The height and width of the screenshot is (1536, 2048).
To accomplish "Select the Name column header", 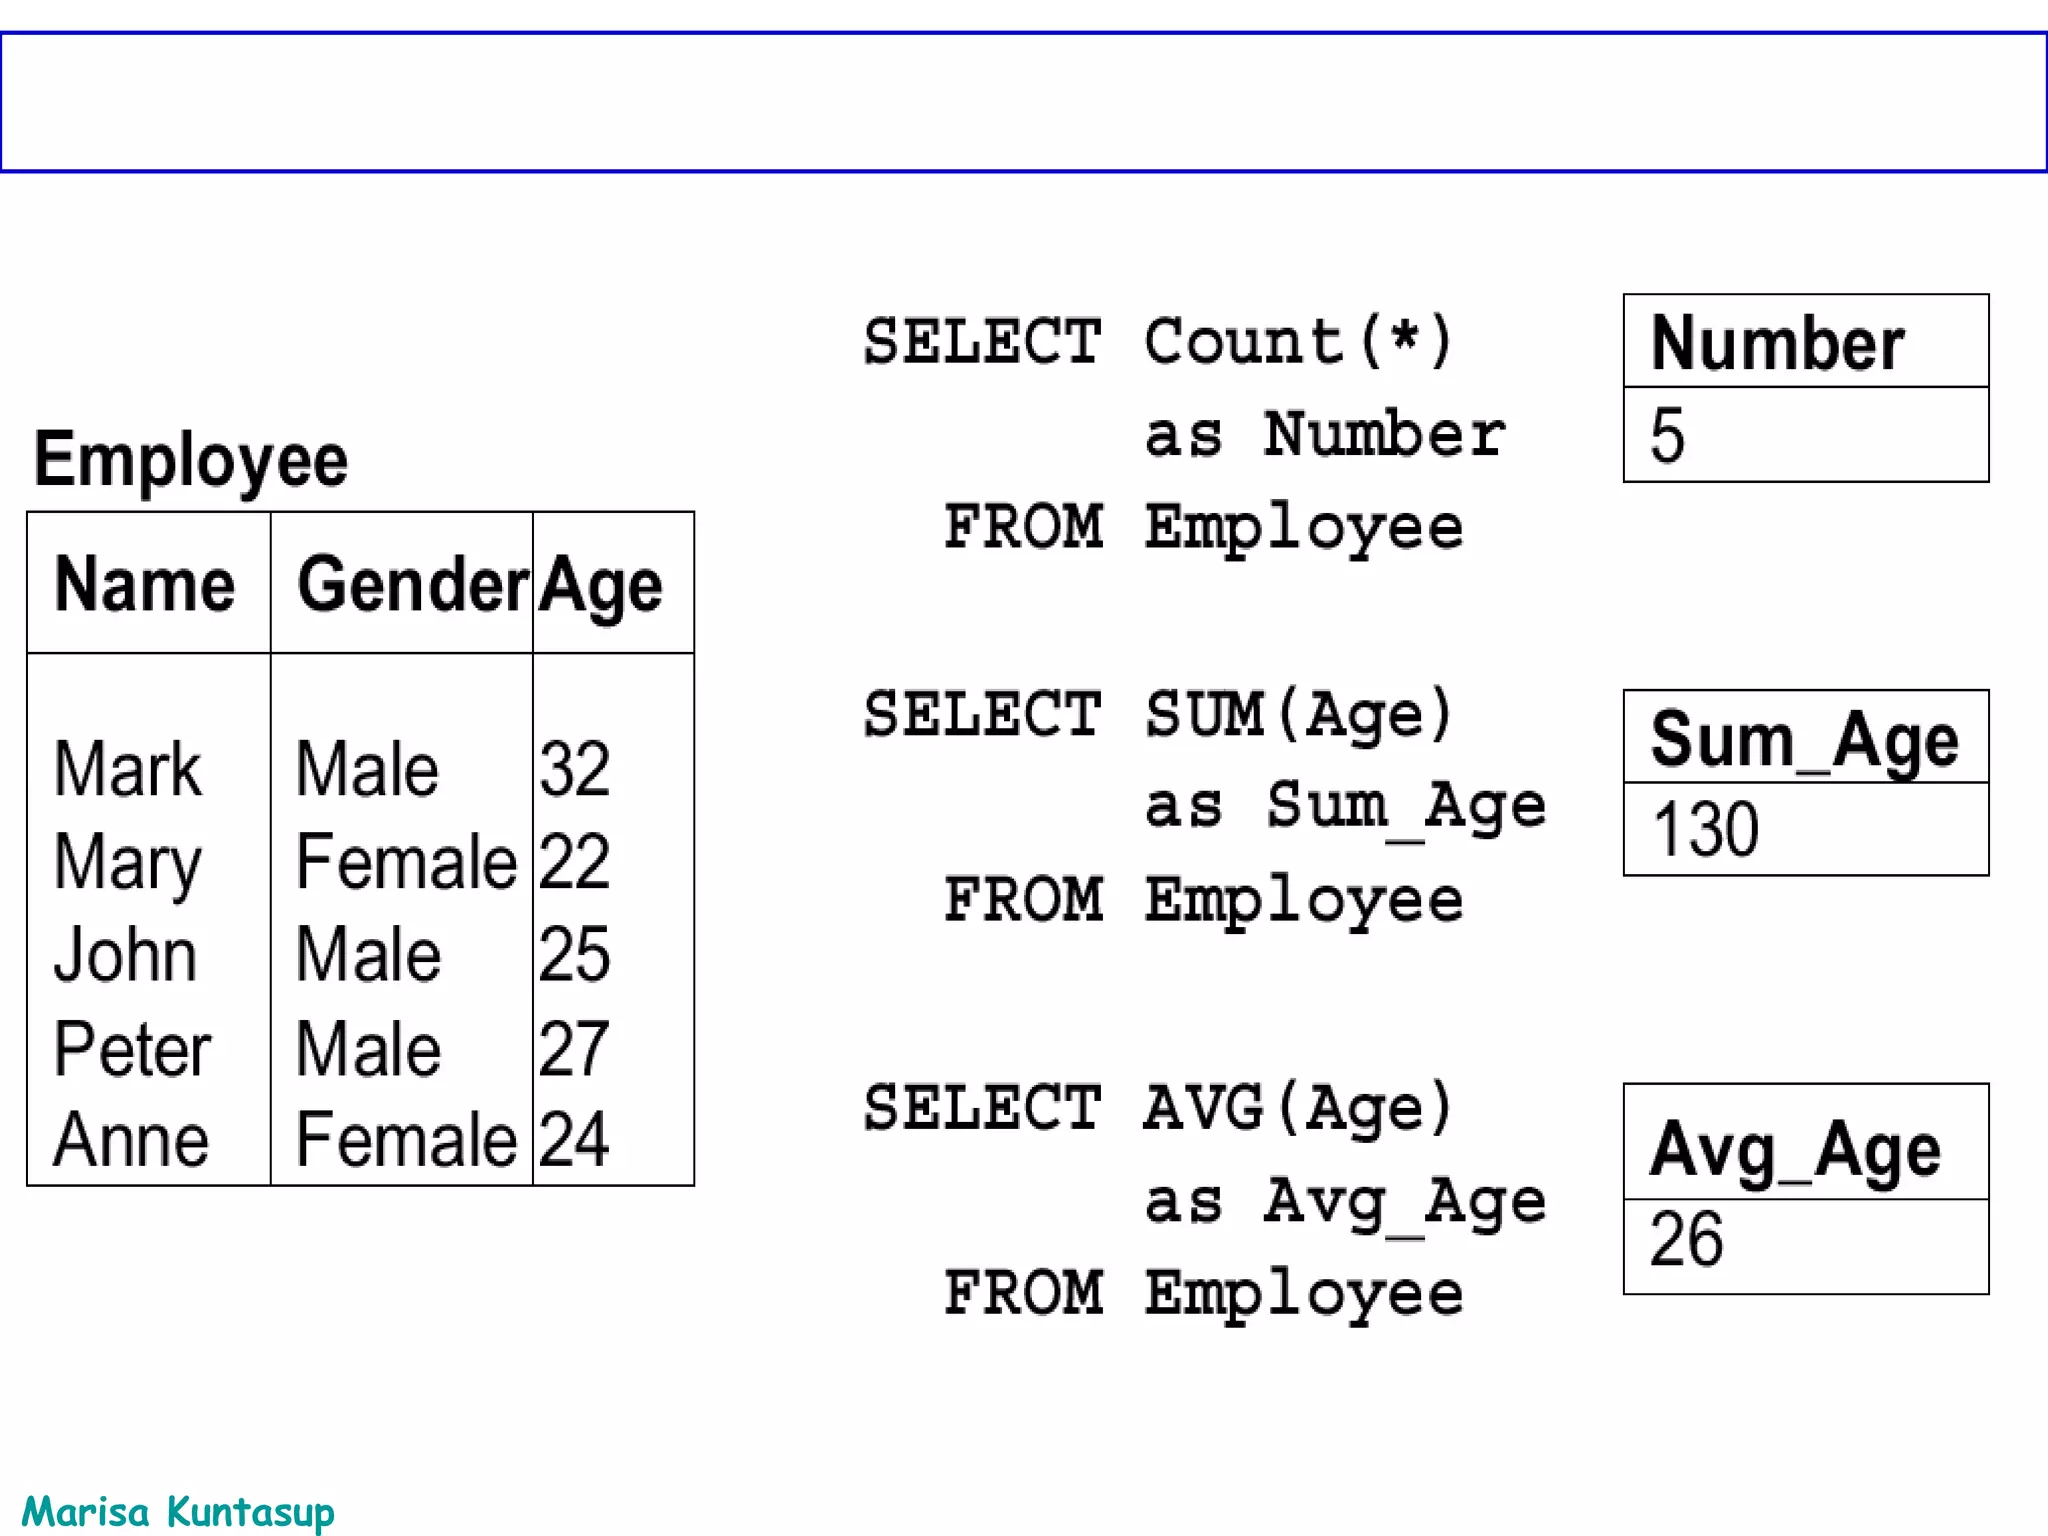I will pyautogui.click(x=145, y=584).
